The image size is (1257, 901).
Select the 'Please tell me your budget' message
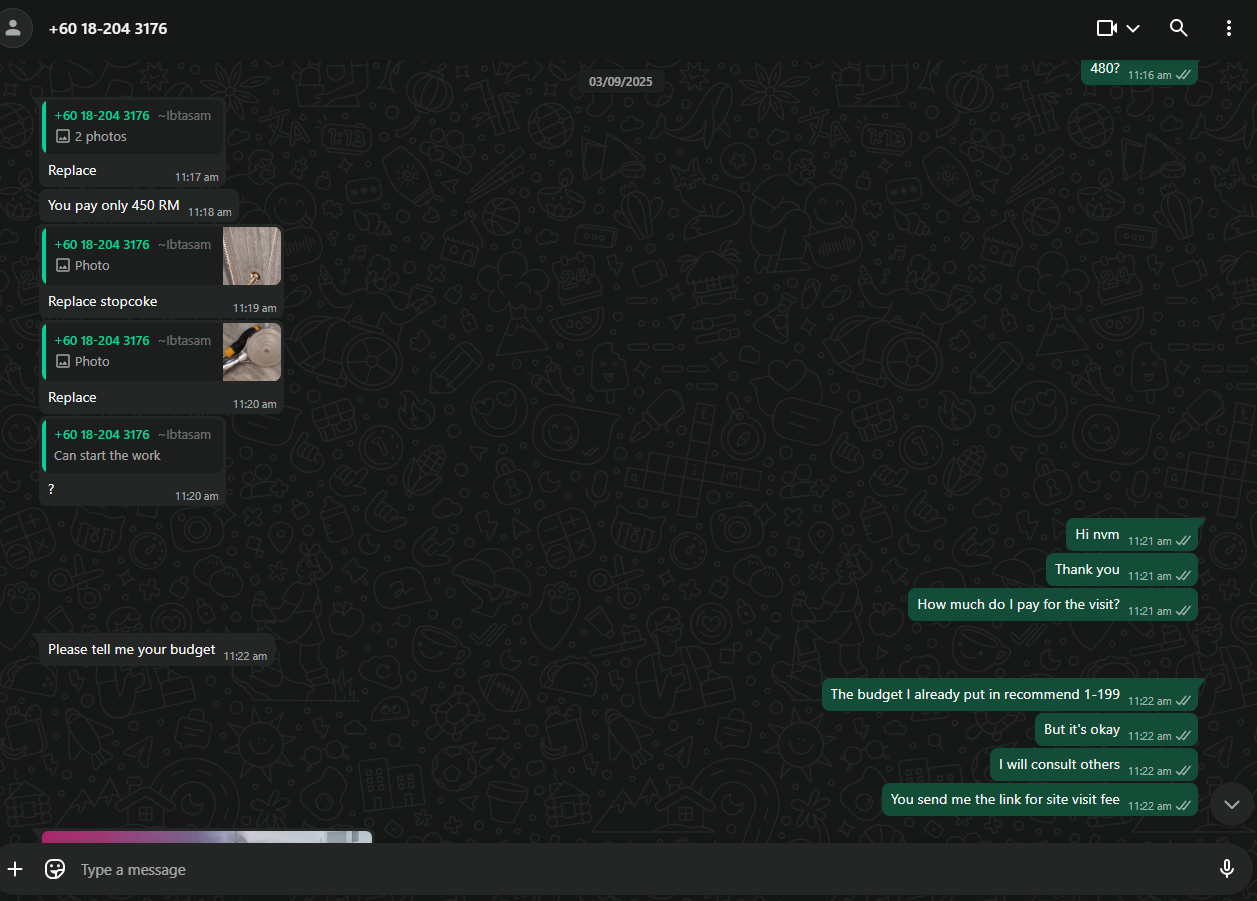pos(157,650)
